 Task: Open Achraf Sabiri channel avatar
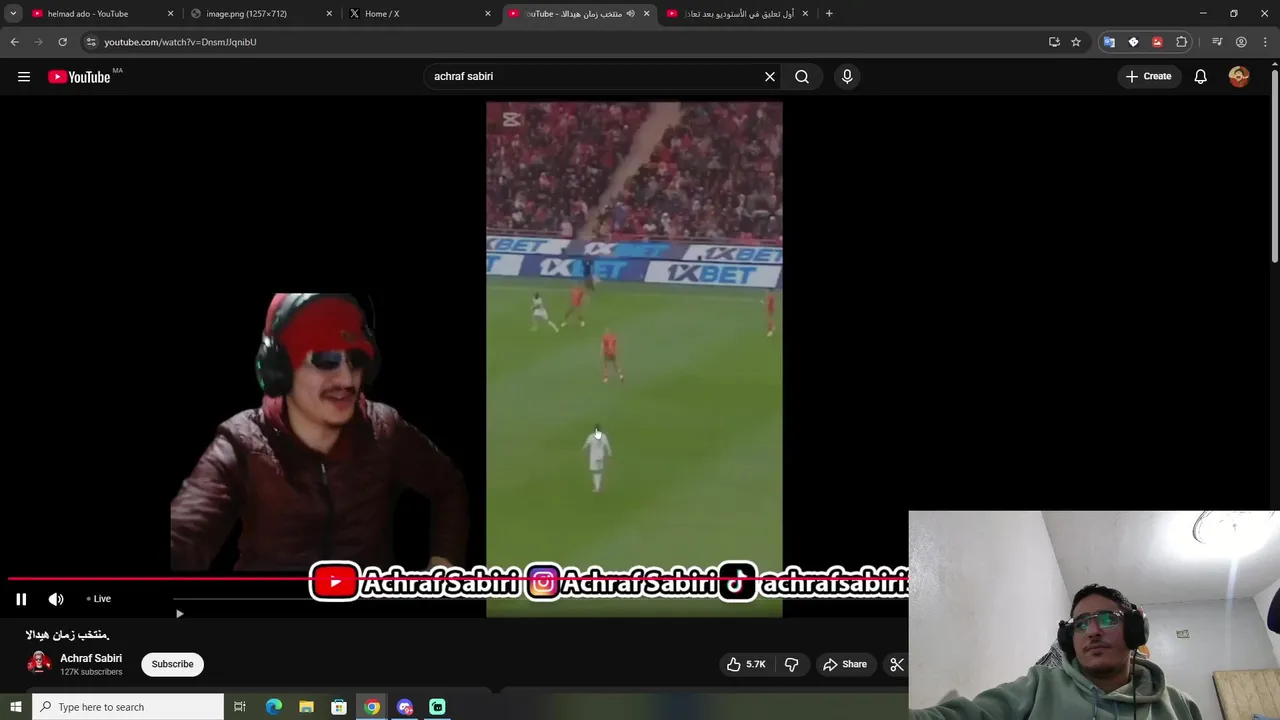click(39, 663)
